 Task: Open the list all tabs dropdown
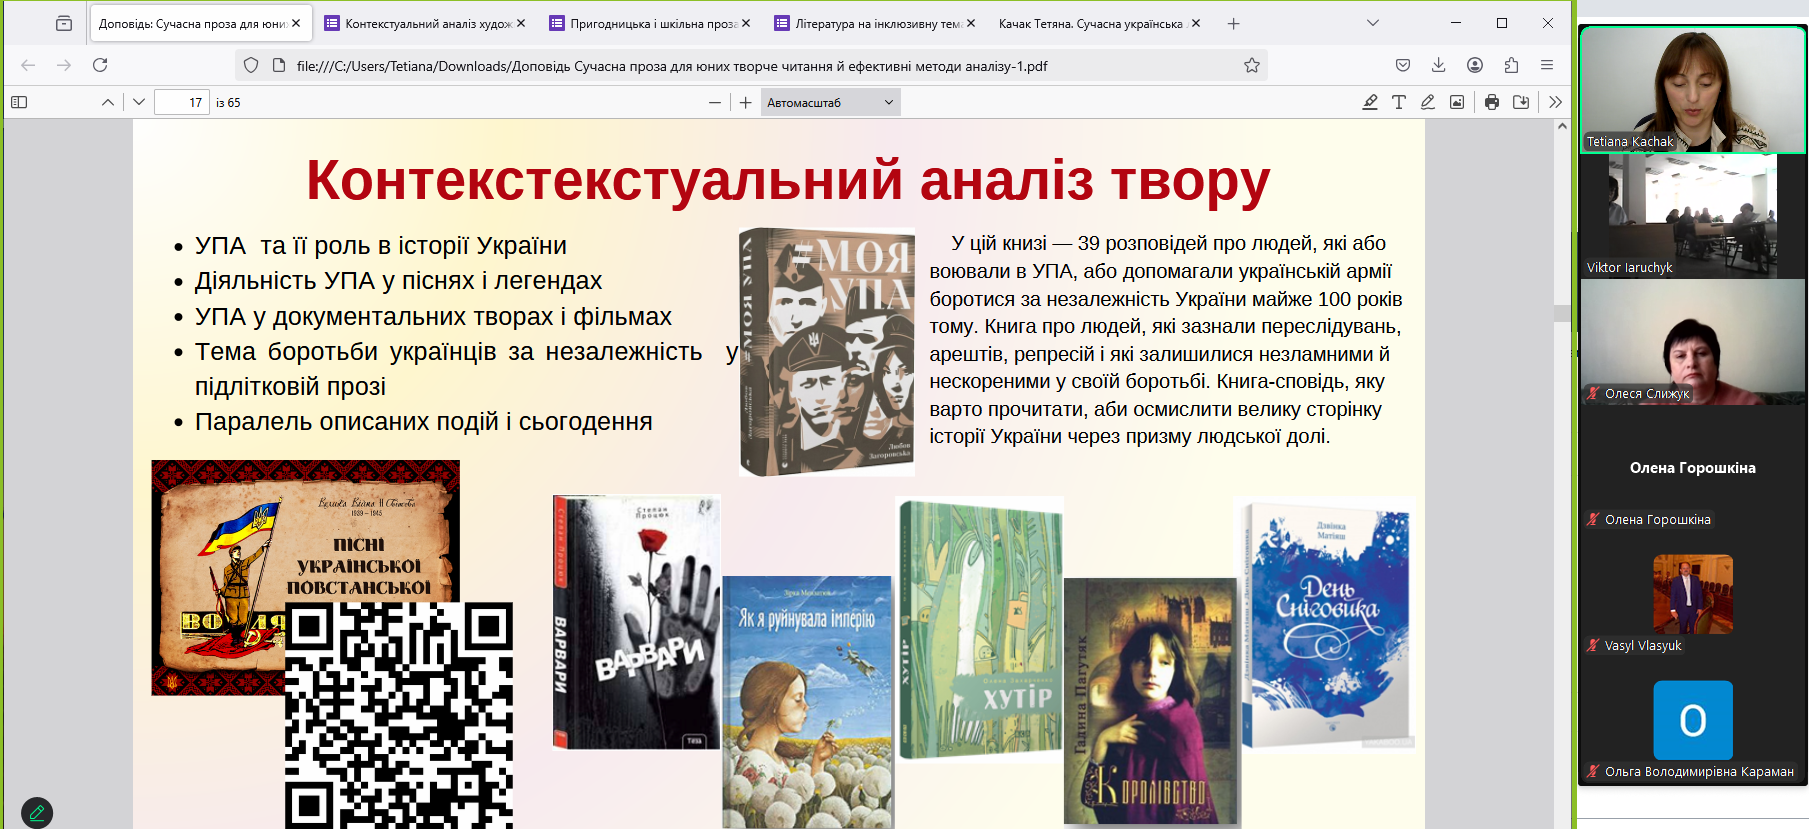click(x=1373, y=23)
